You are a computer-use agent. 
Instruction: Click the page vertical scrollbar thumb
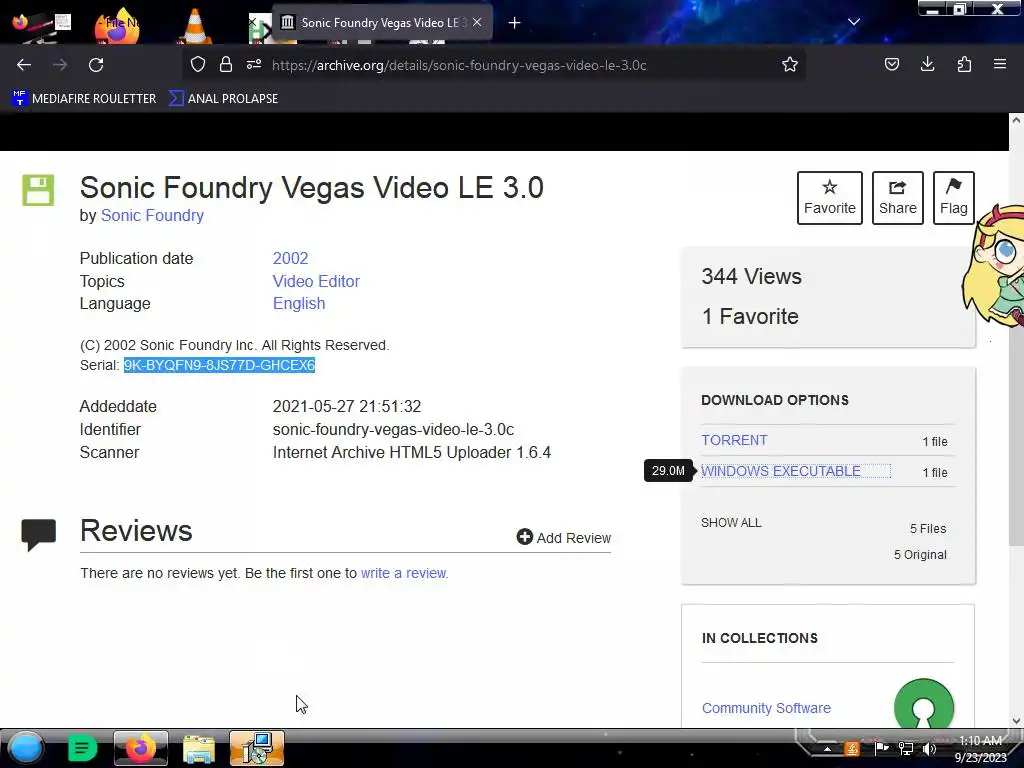tap(1016, 337)
